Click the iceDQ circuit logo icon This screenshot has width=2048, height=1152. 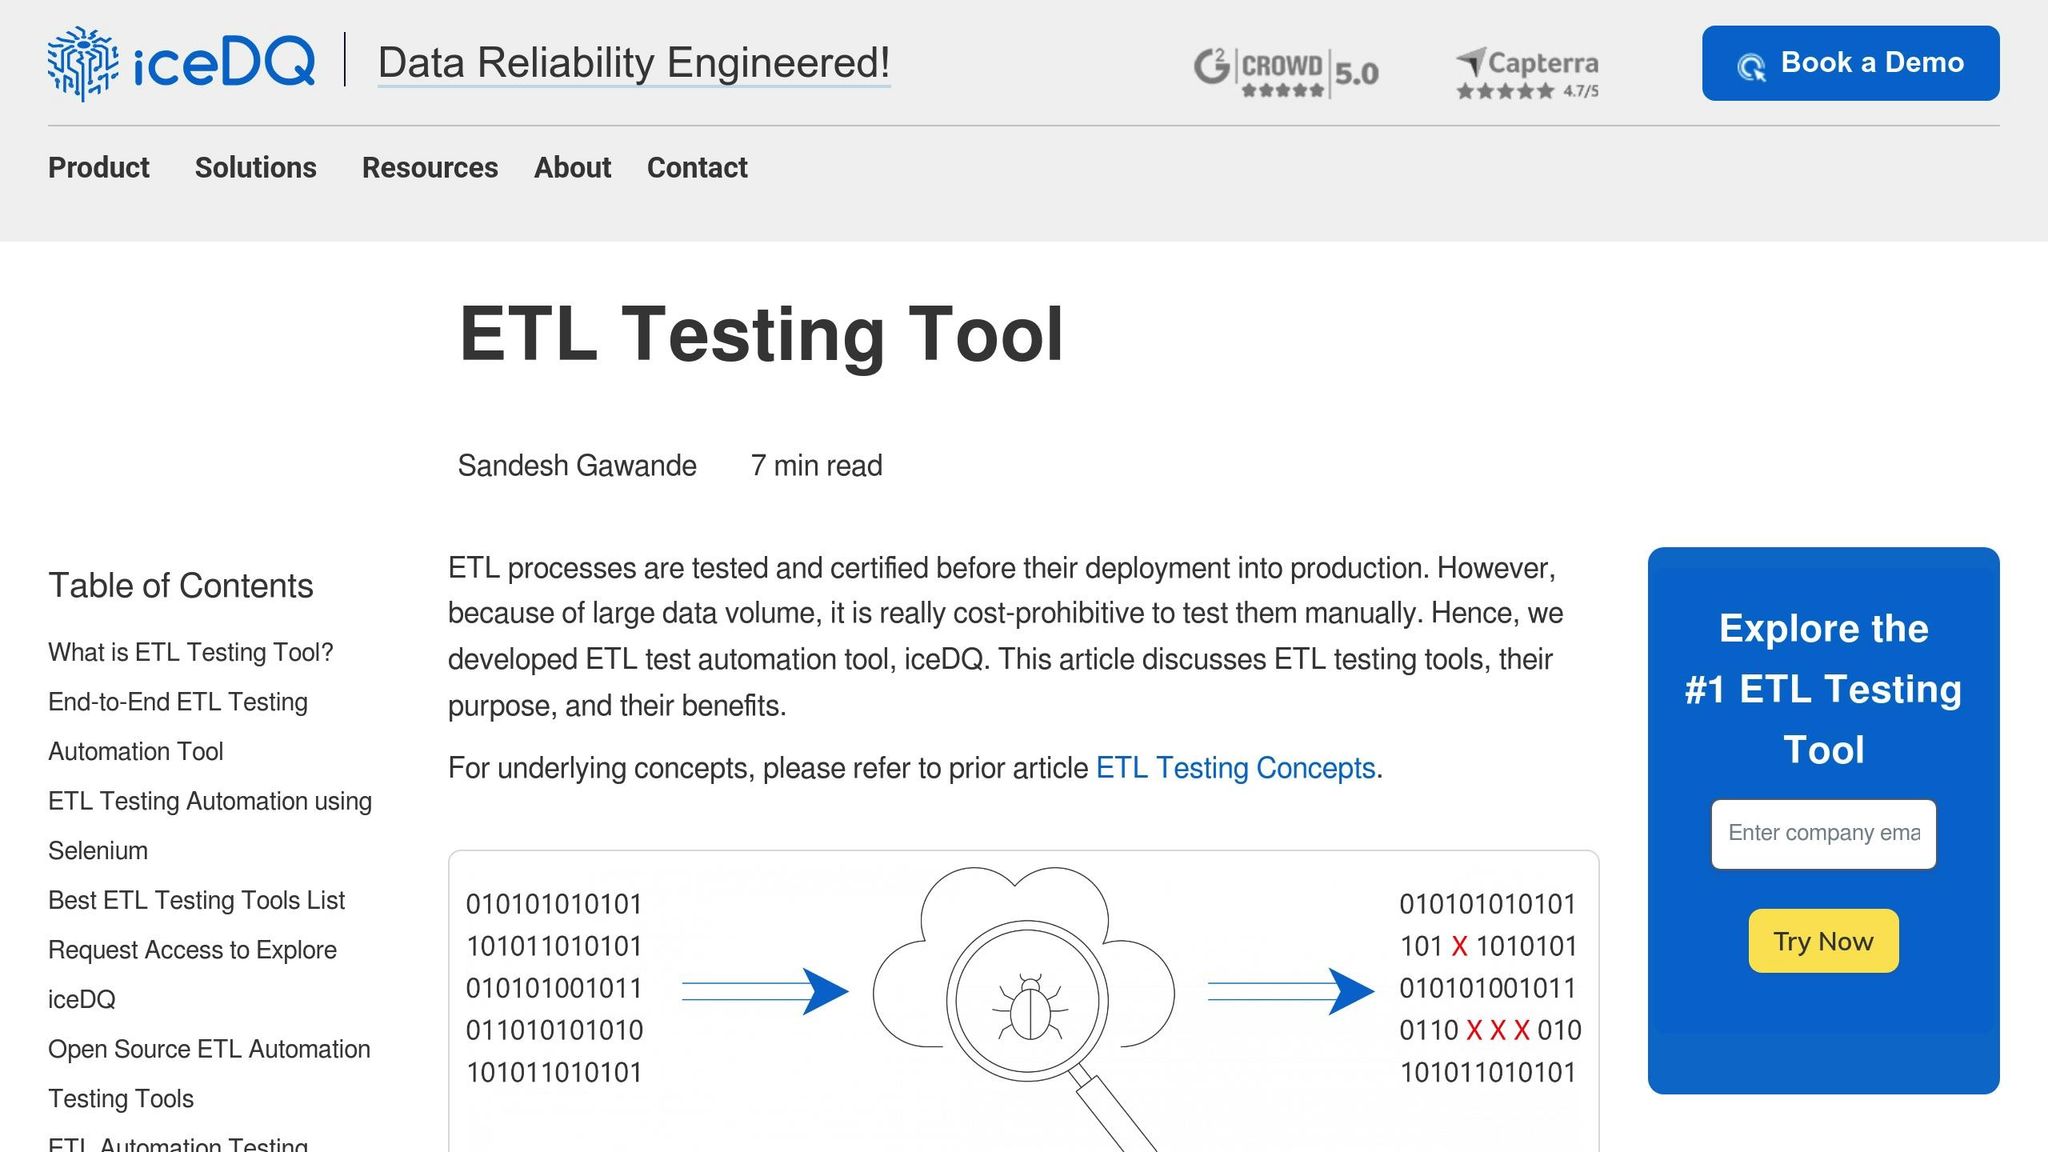[x=83, y=64]
